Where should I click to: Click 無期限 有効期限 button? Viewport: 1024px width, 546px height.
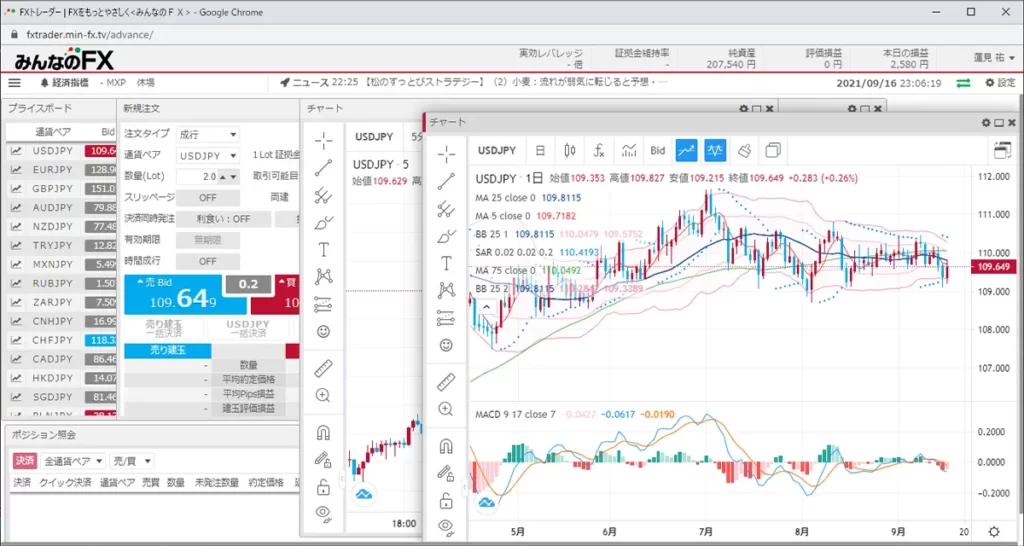208,240
